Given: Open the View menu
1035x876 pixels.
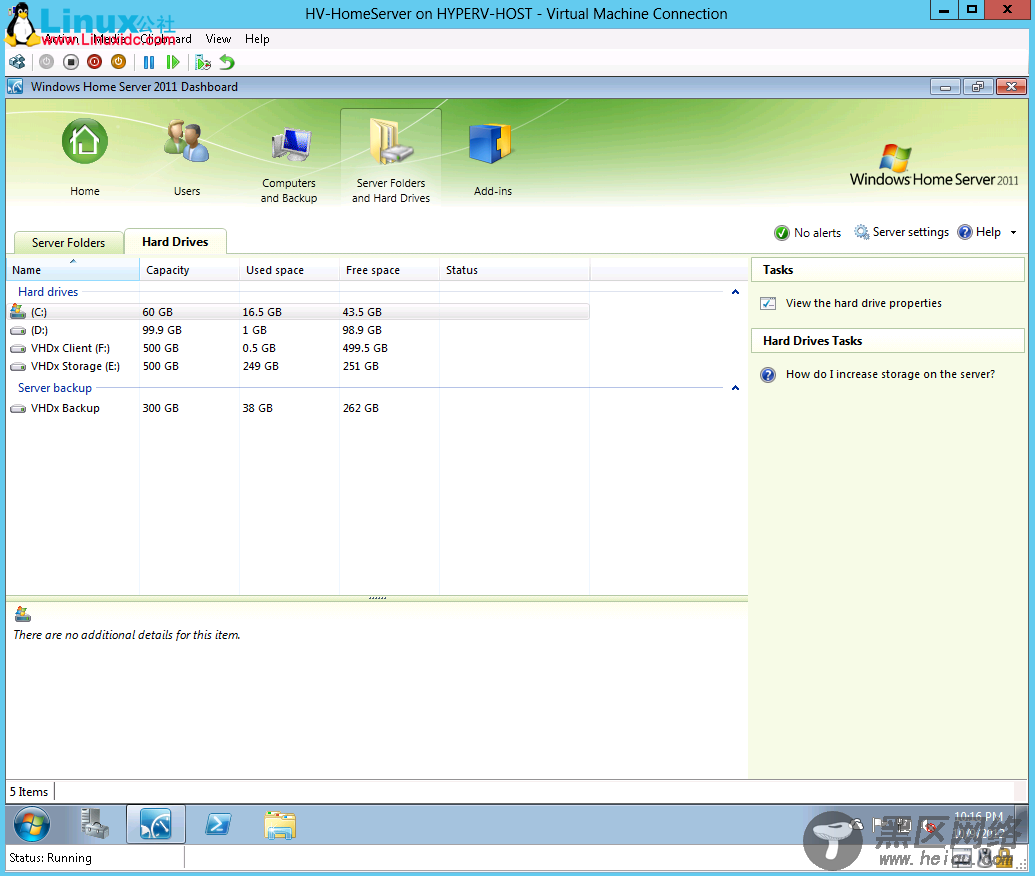Looking at the screenshot, I should click(218, 39).
